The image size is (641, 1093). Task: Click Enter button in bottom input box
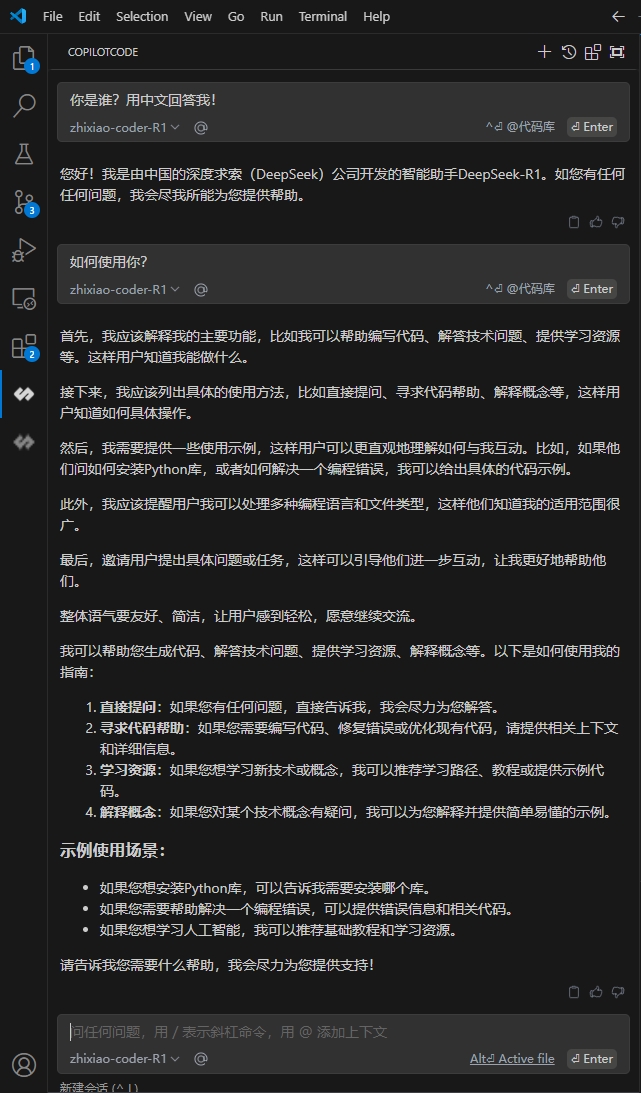point(591,1058)
